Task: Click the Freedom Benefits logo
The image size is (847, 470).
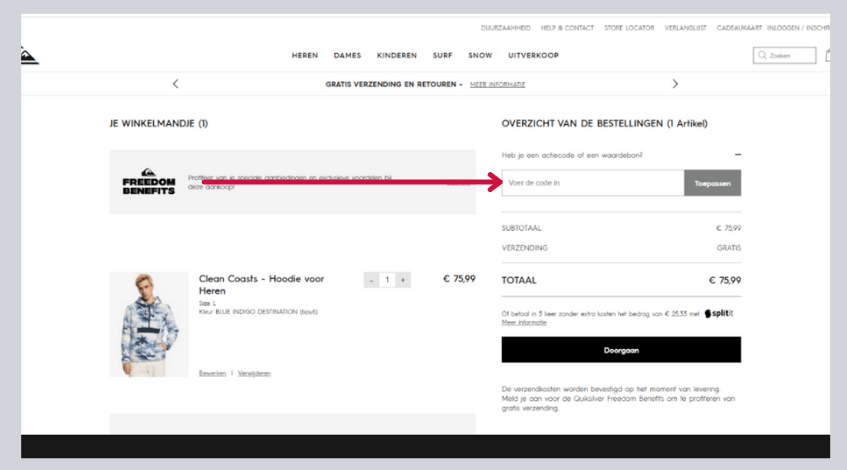Action: pos(149,182)
